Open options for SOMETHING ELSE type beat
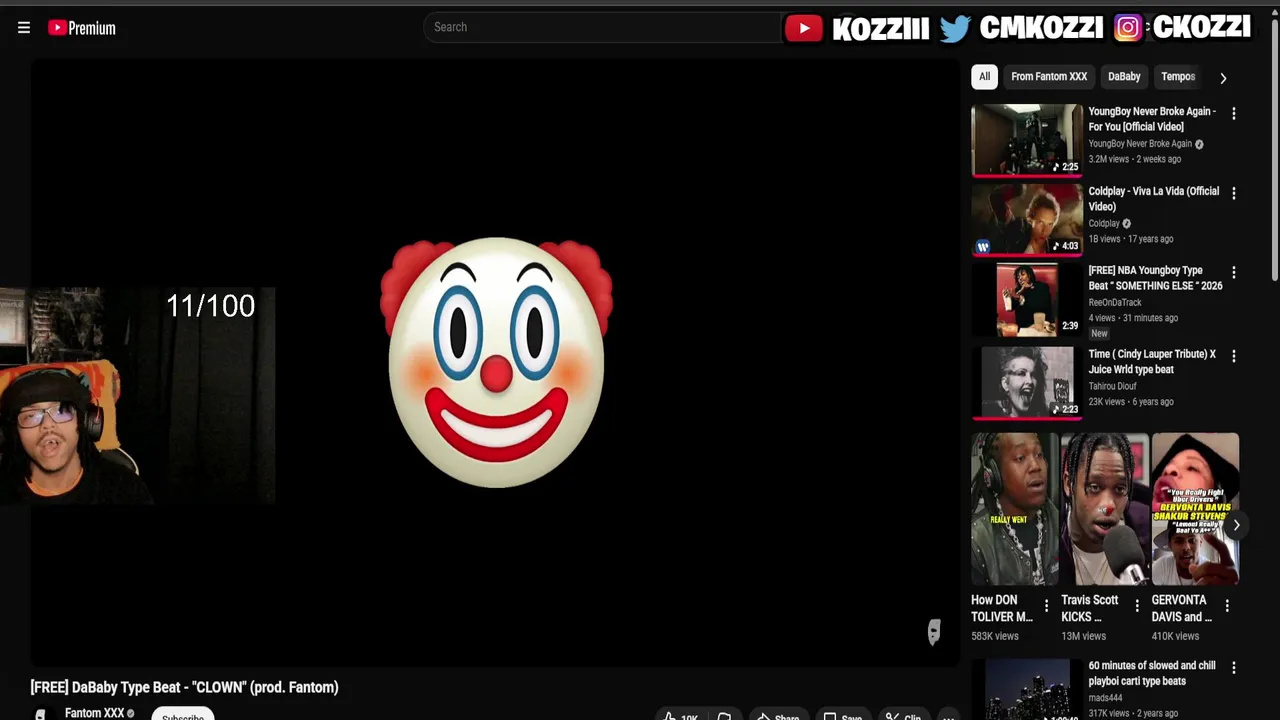Image resolution: width=1280 pixels, height=720 pixels. (1234, 272)
